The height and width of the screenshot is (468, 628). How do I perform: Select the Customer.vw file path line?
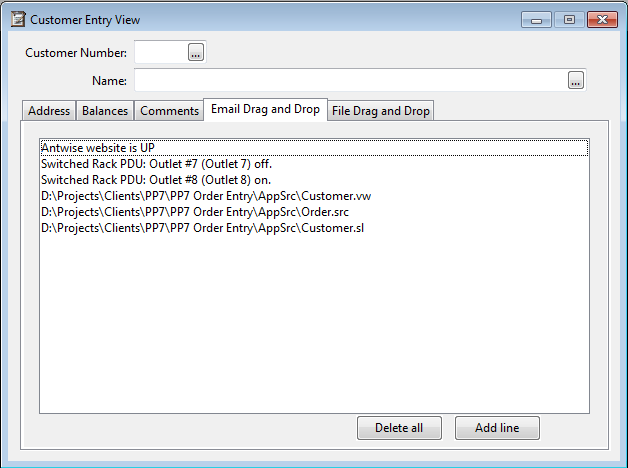pos(314,196)
